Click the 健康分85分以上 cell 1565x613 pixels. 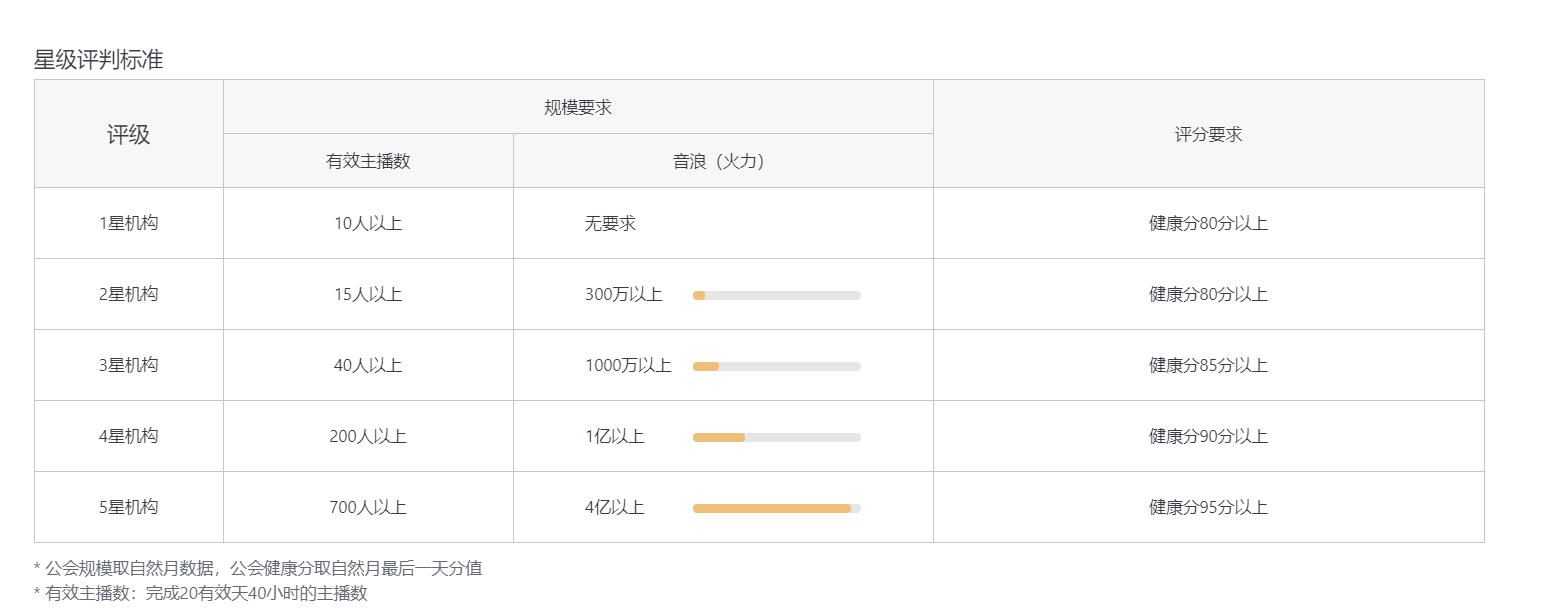(x=1208, y=365)
